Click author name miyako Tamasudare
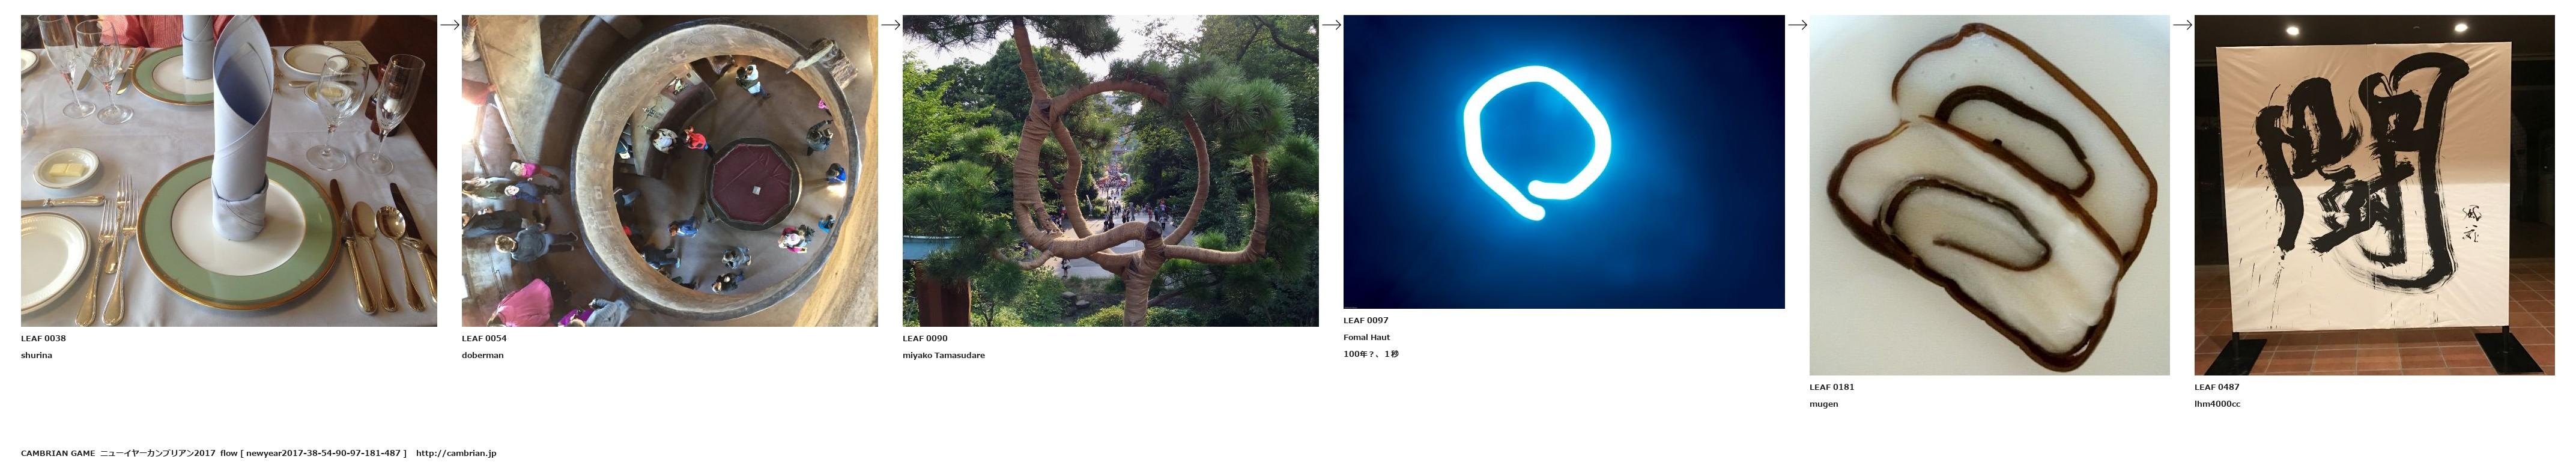2576x468 pixels. pos(943,356)
